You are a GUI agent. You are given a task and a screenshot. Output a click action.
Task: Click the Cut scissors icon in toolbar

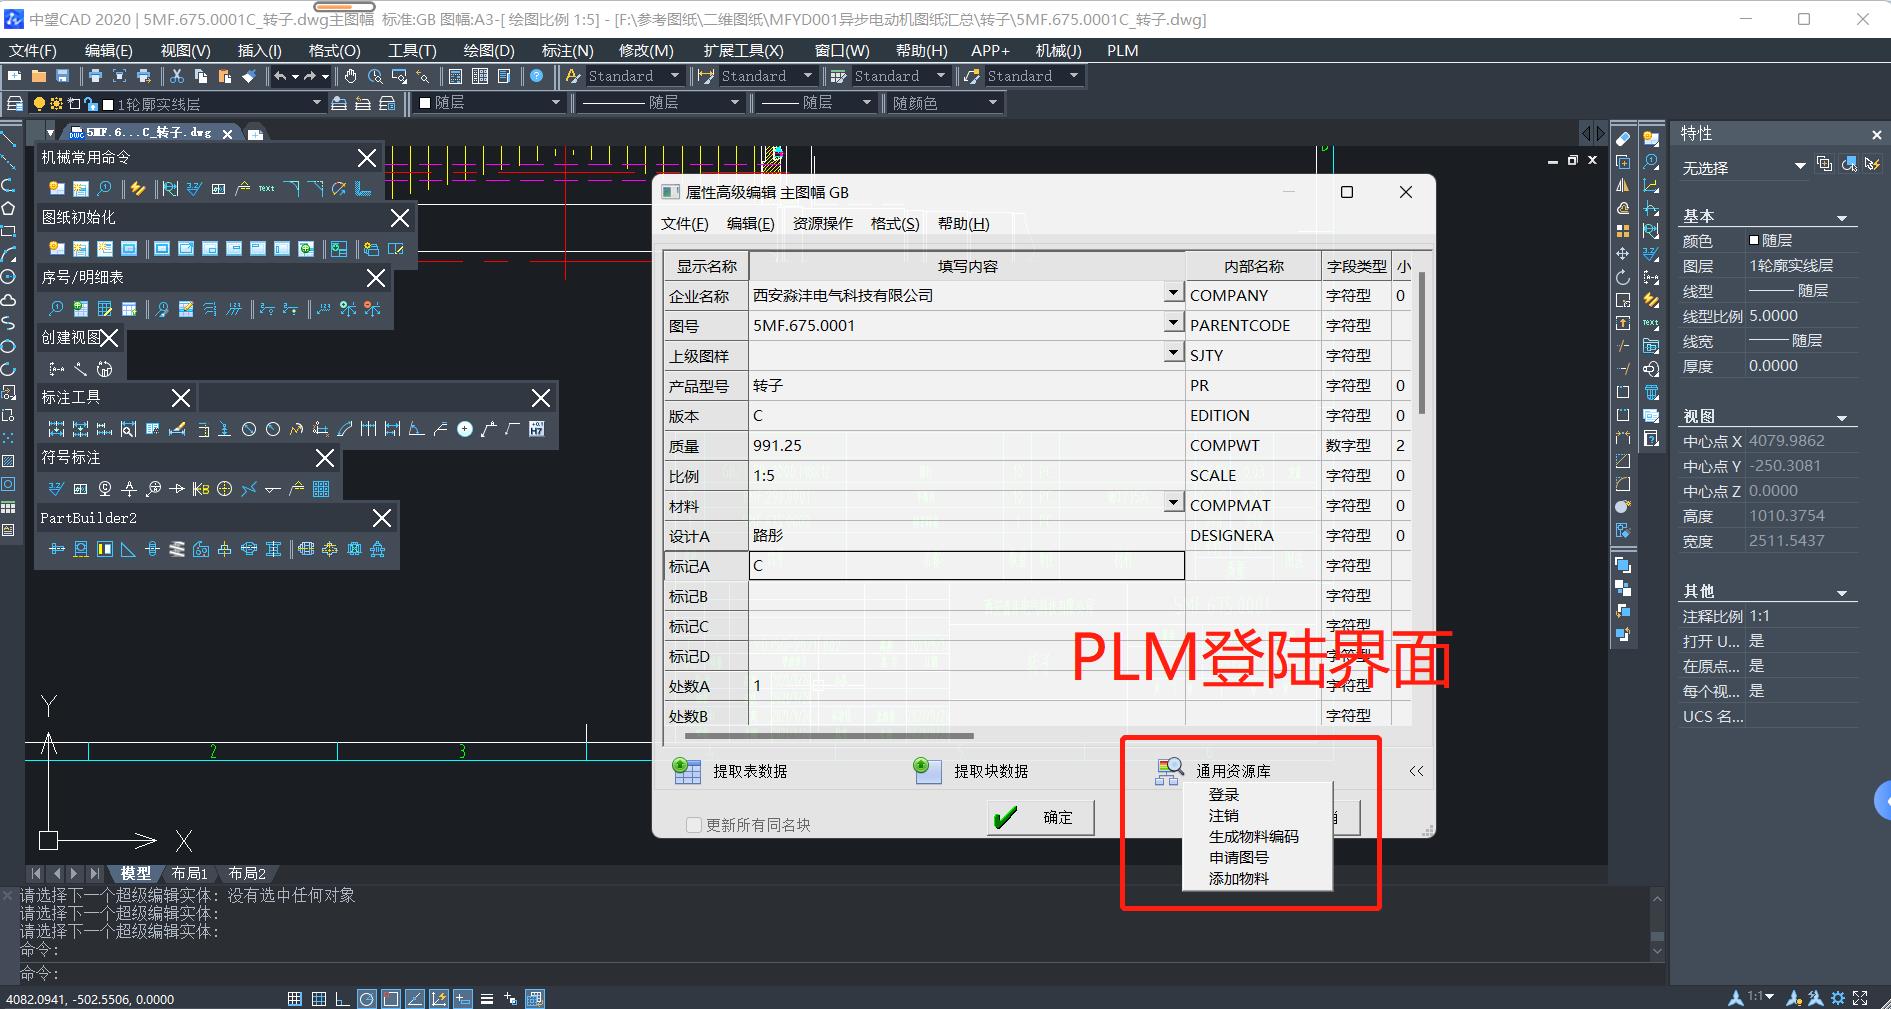177,76
